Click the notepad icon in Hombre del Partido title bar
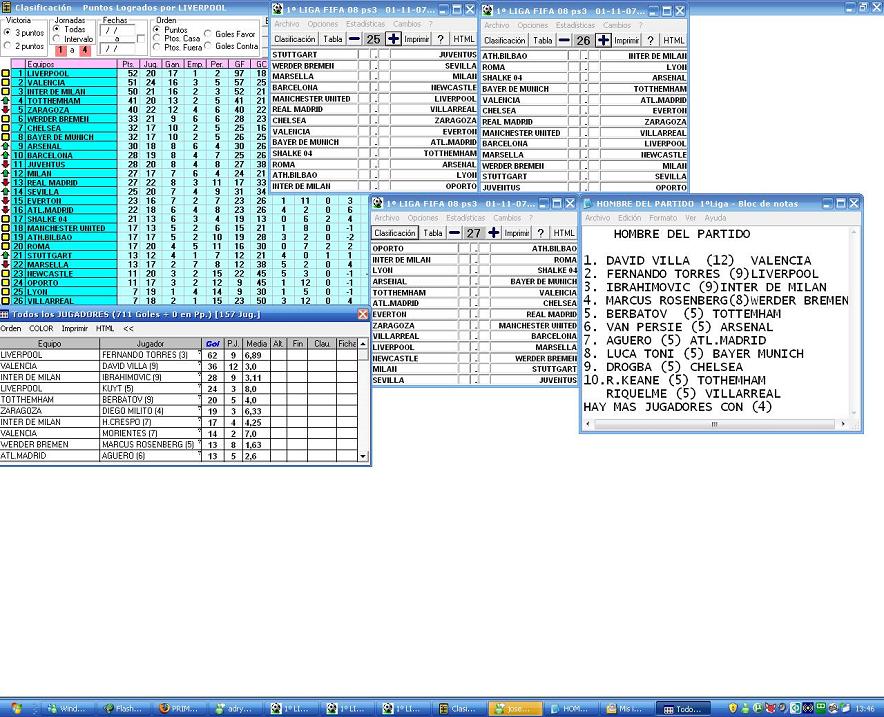This screenshot has height=717, width=884. point(587,203)
